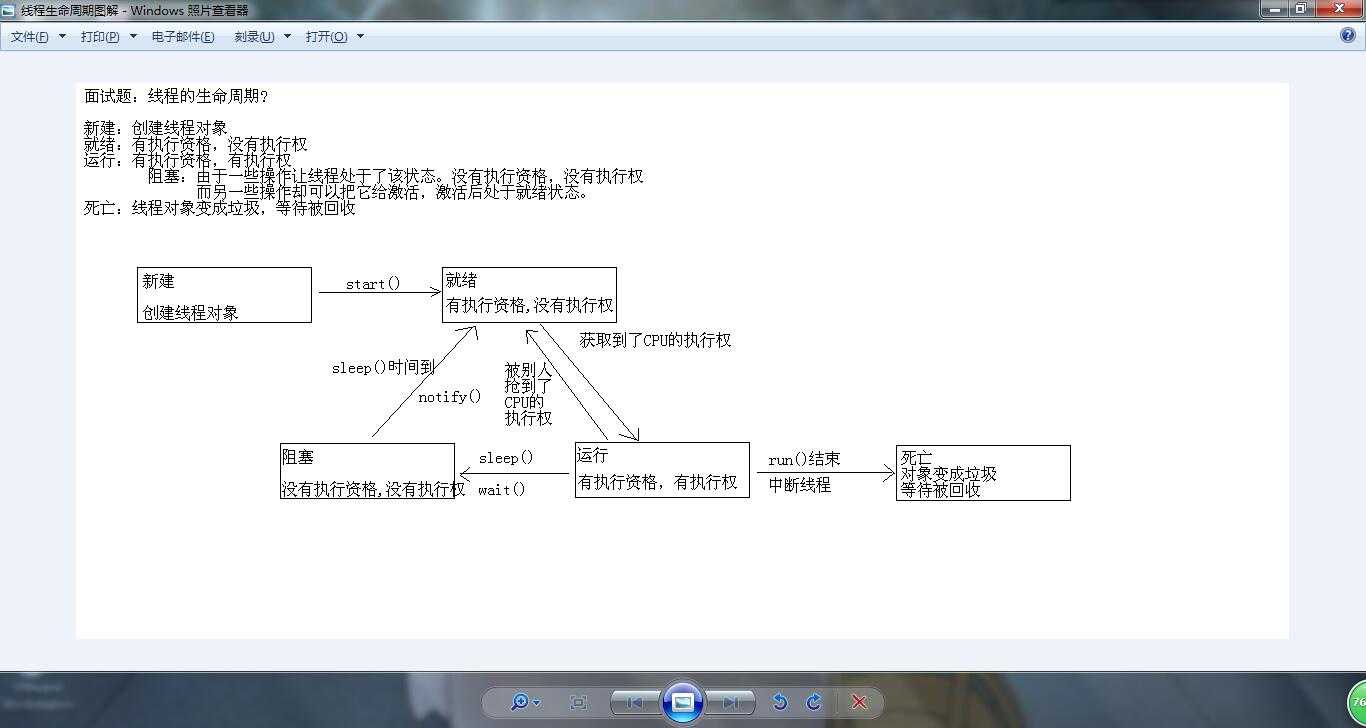Open the 刻录(U) menu
The image size is (1366, 728).
point(262,37)
